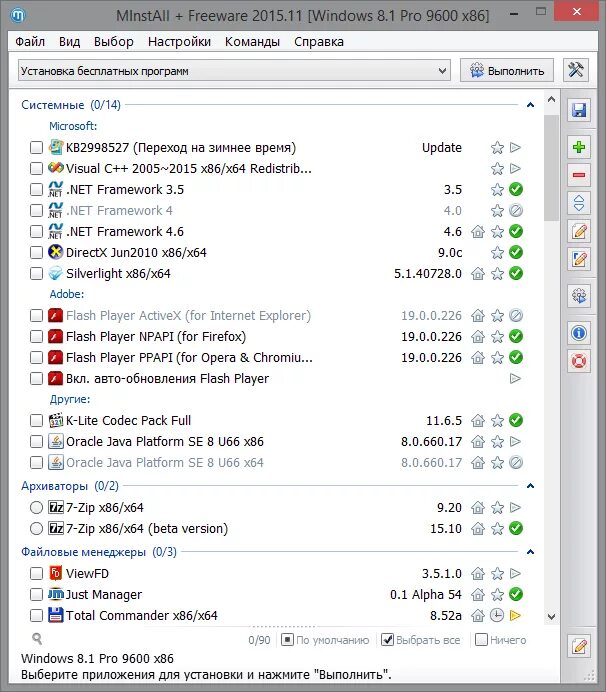Open the Команды menu
The width and height of the screenshot is (606, 692).
[x=252, y=41]
